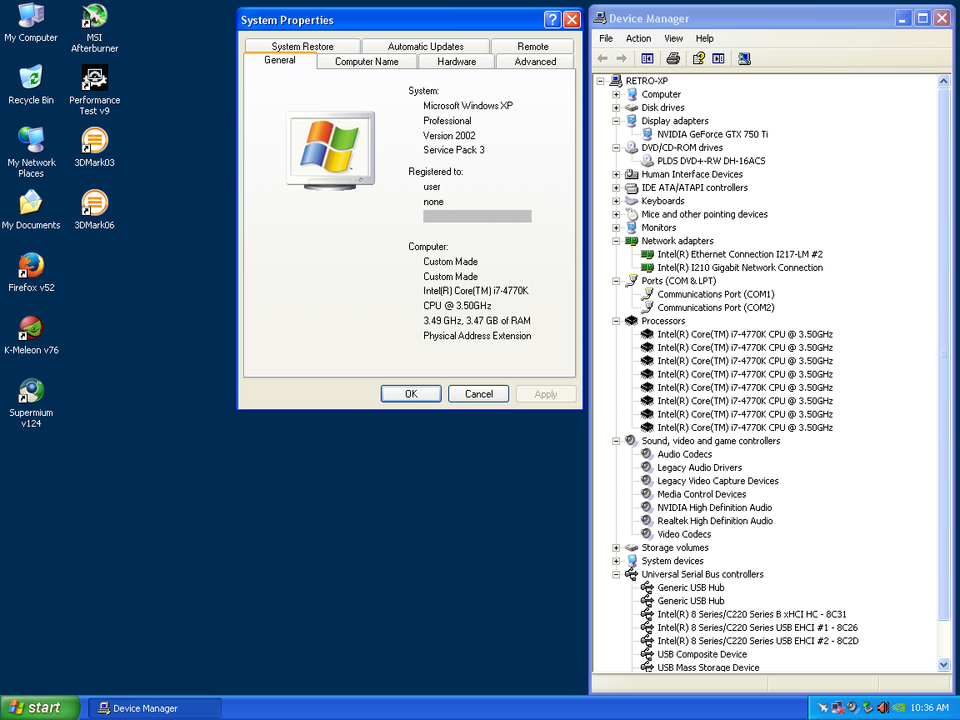Select the K-Meleon v76 desktop icon
Screen dimensions: 960x720
coord(31,329)
